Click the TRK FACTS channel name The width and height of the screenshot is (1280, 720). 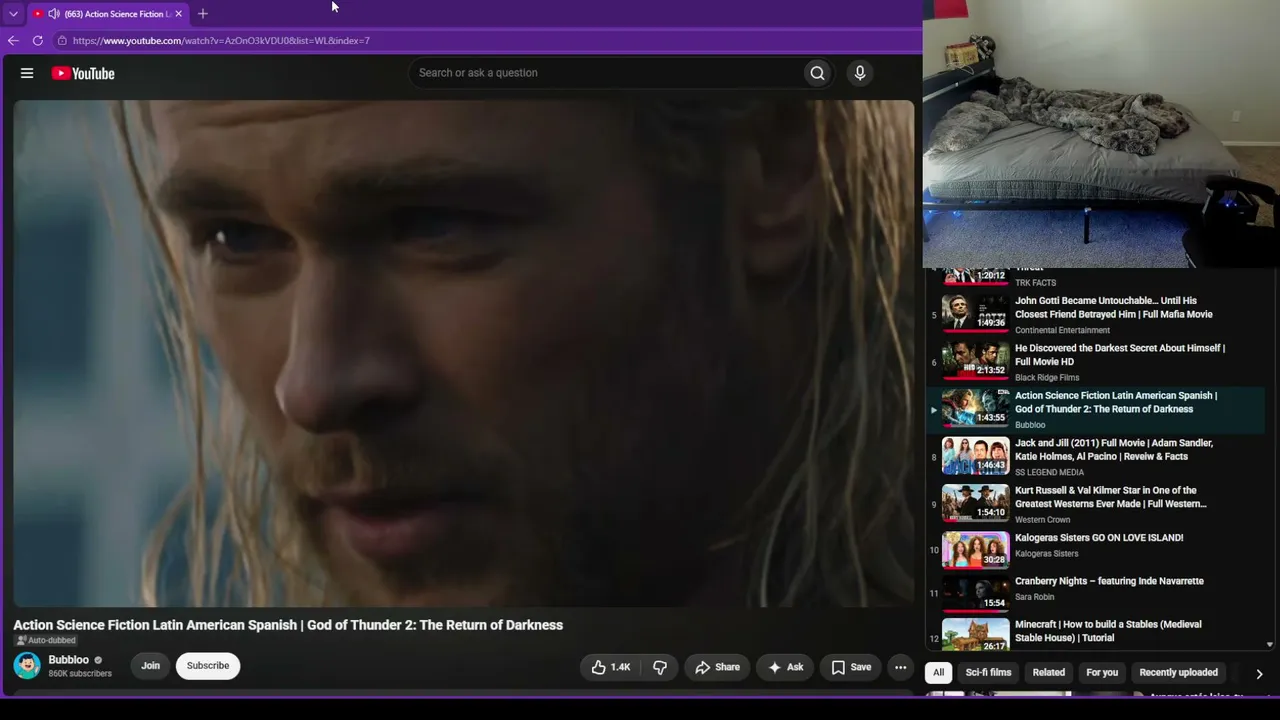[1035, 283]
